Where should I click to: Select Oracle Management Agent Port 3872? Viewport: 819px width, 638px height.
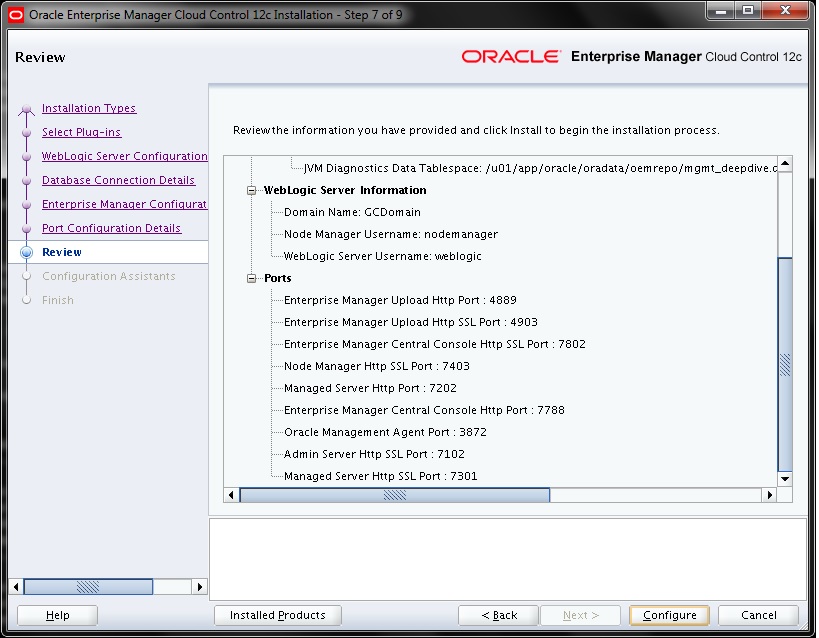pyautogui.click(x=385, y=432)
